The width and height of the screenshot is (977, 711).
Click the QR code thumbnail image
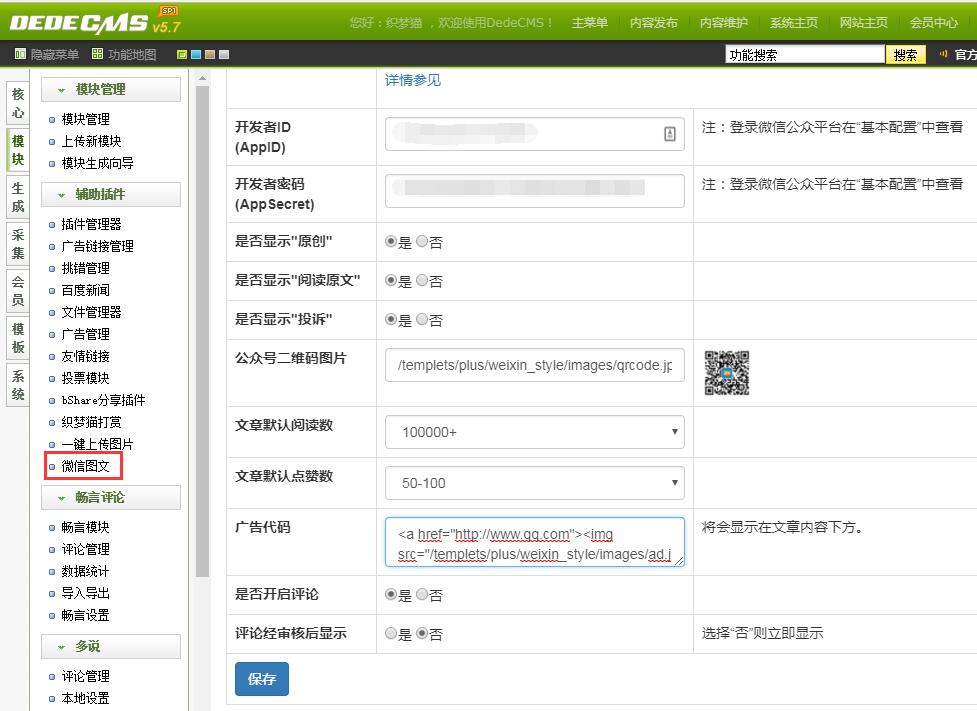click(x=727, y=372)
